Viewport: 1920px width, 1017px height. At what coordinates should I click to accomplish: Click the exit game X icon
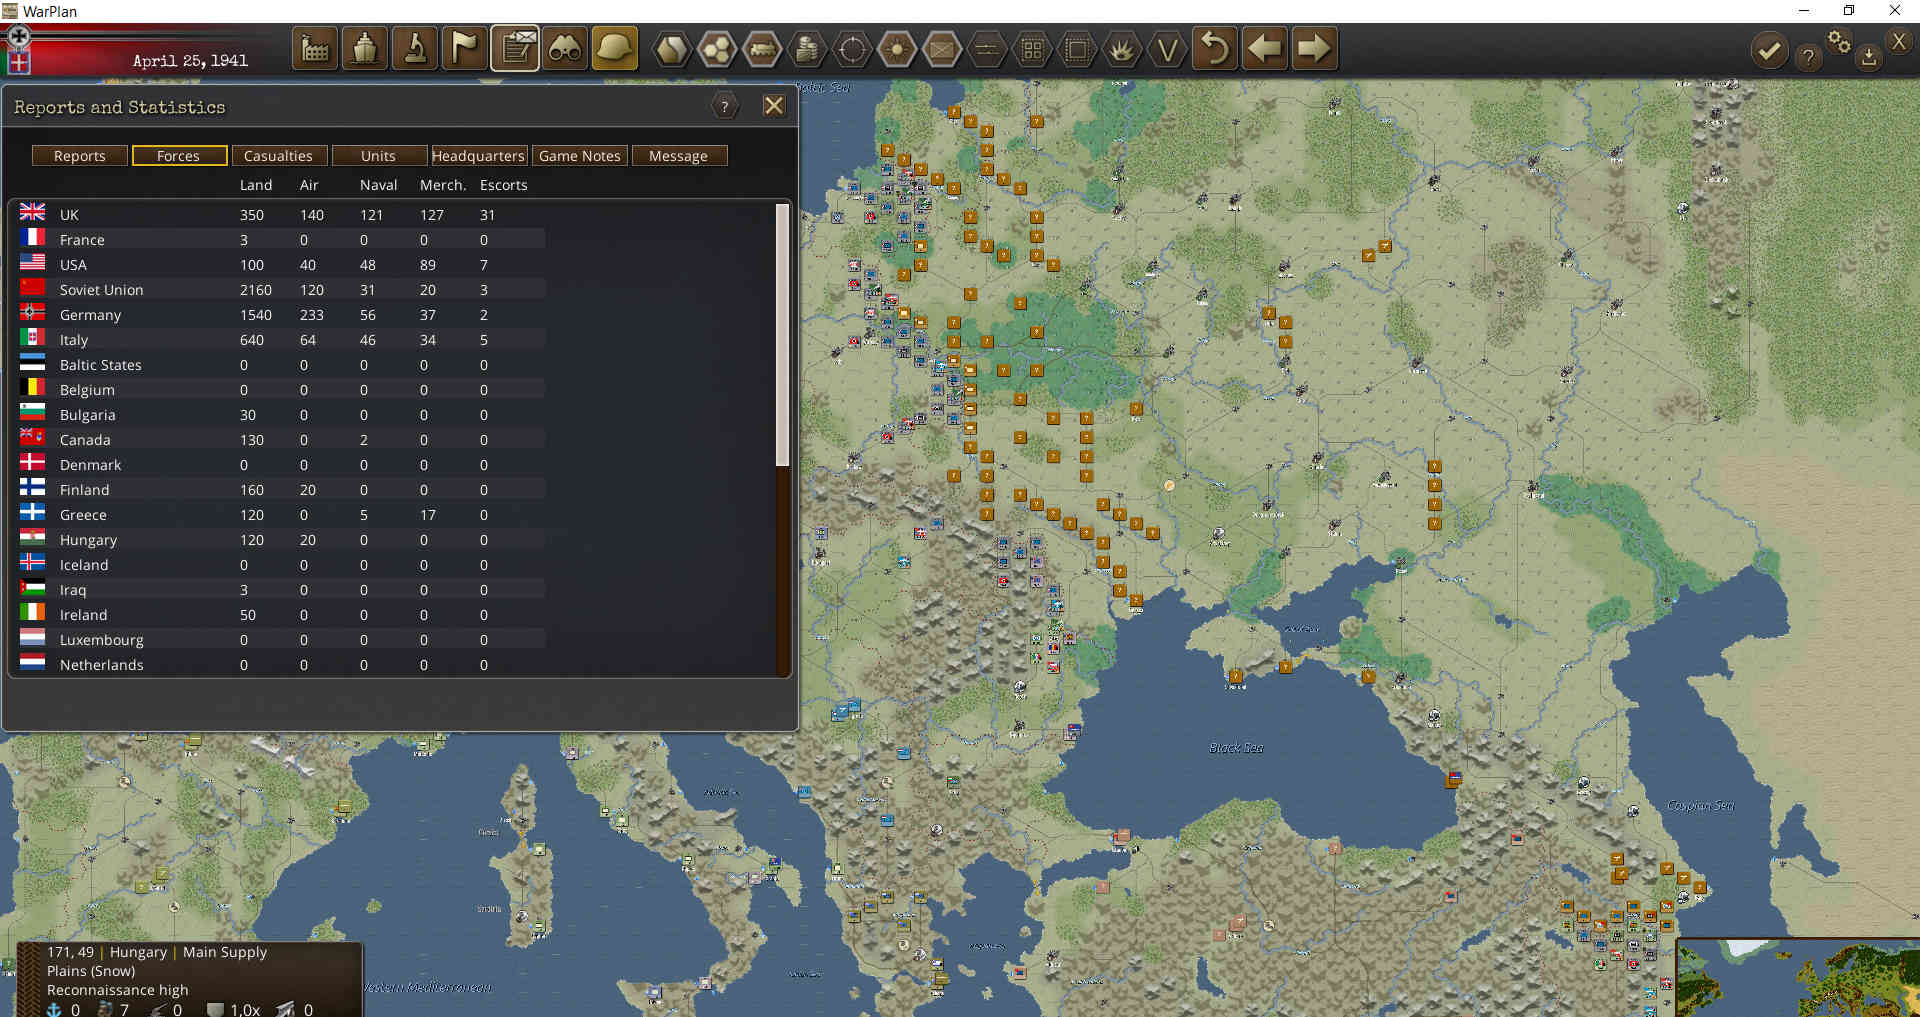1899,41
